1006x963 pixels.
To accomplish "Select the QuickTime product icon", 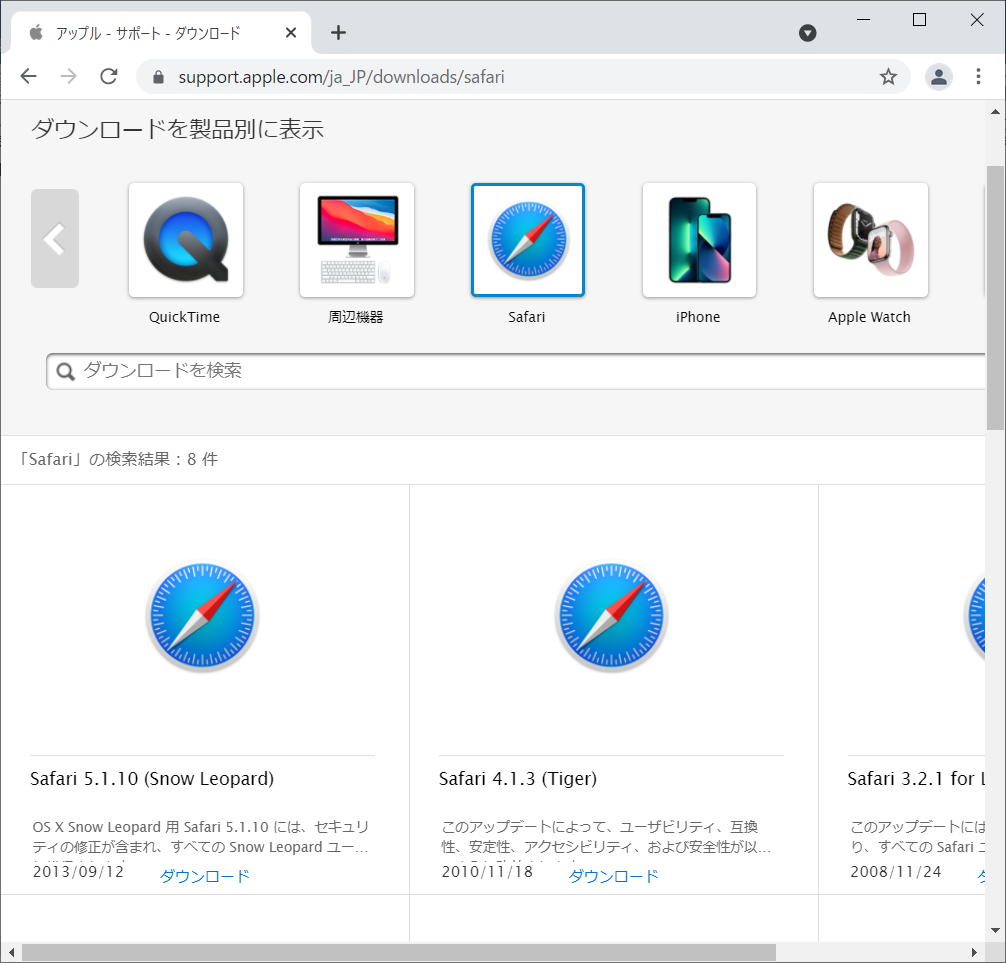I will point(186,240).
